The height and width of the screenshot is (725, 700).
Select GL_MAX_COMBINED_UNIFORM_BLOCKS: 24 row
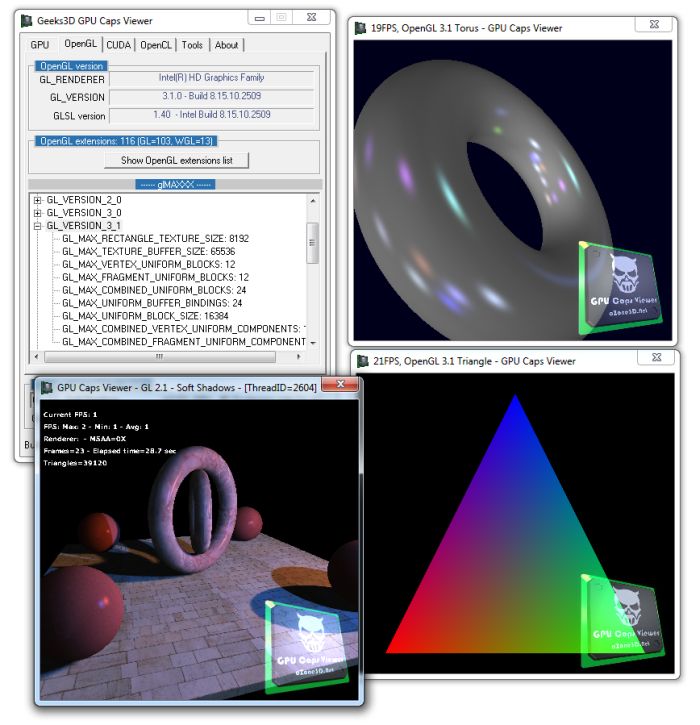[x=154, y=290]
